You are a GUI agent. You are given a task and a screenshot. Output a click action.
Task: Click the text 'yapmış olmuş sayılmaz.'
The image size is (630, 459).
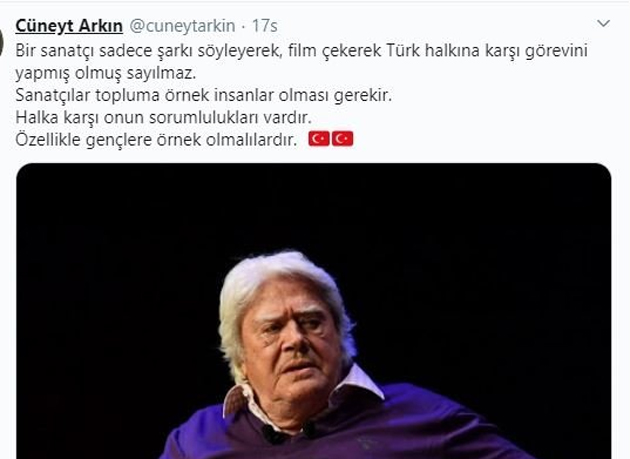(106, 74)
